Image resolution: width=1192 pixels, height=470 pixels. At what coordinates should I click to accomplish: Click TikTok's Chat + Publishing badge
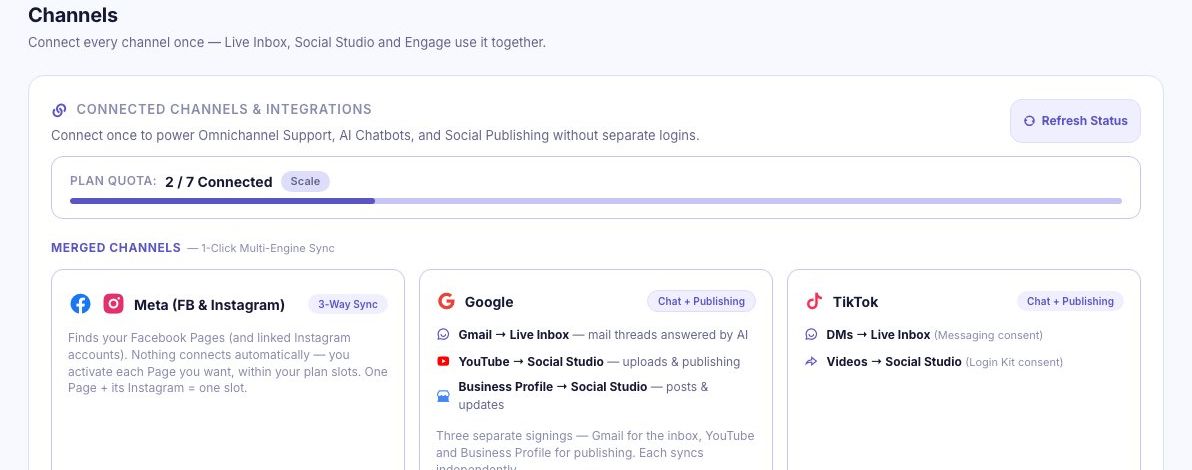(x=1070, y=301)
